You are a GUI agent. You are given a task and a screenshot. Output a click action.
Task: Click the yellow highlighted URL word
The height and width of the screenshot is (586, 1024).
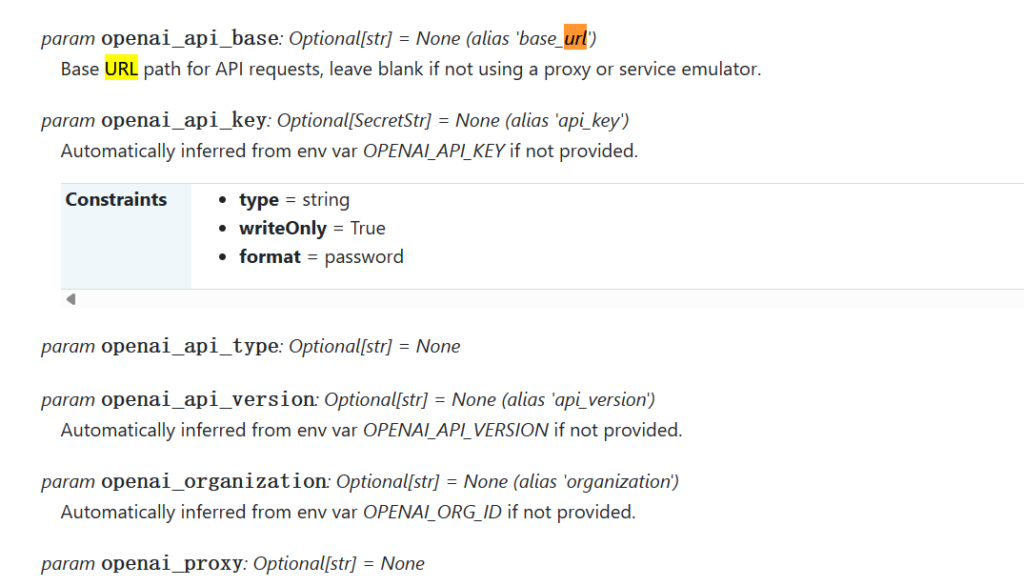coord(121,70)
